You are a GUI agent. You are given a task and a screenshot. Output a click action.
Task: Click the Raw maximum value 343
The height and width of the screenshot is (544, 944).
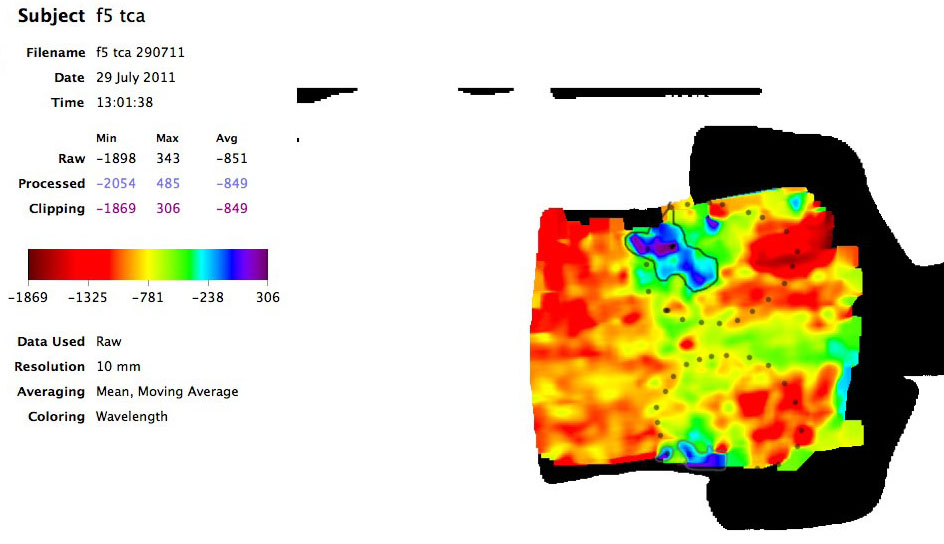167,159
